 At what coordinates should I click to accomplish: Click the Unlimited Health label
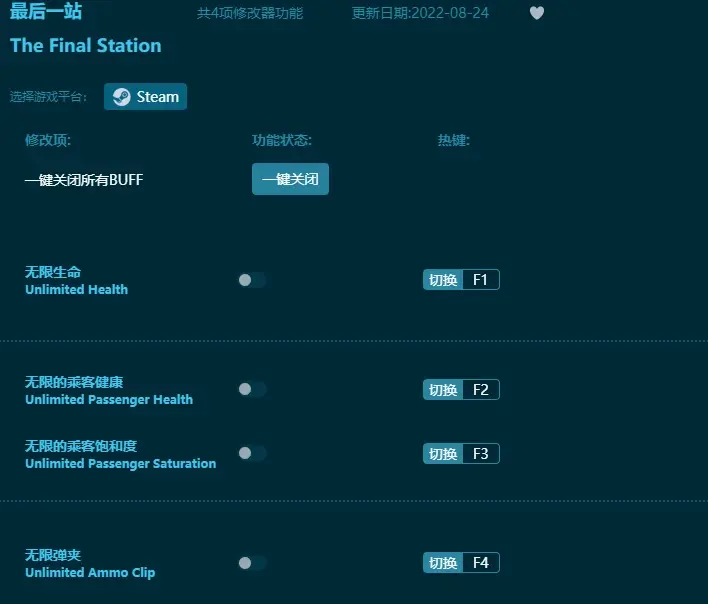pyautogui.click(x=76, y=289)
